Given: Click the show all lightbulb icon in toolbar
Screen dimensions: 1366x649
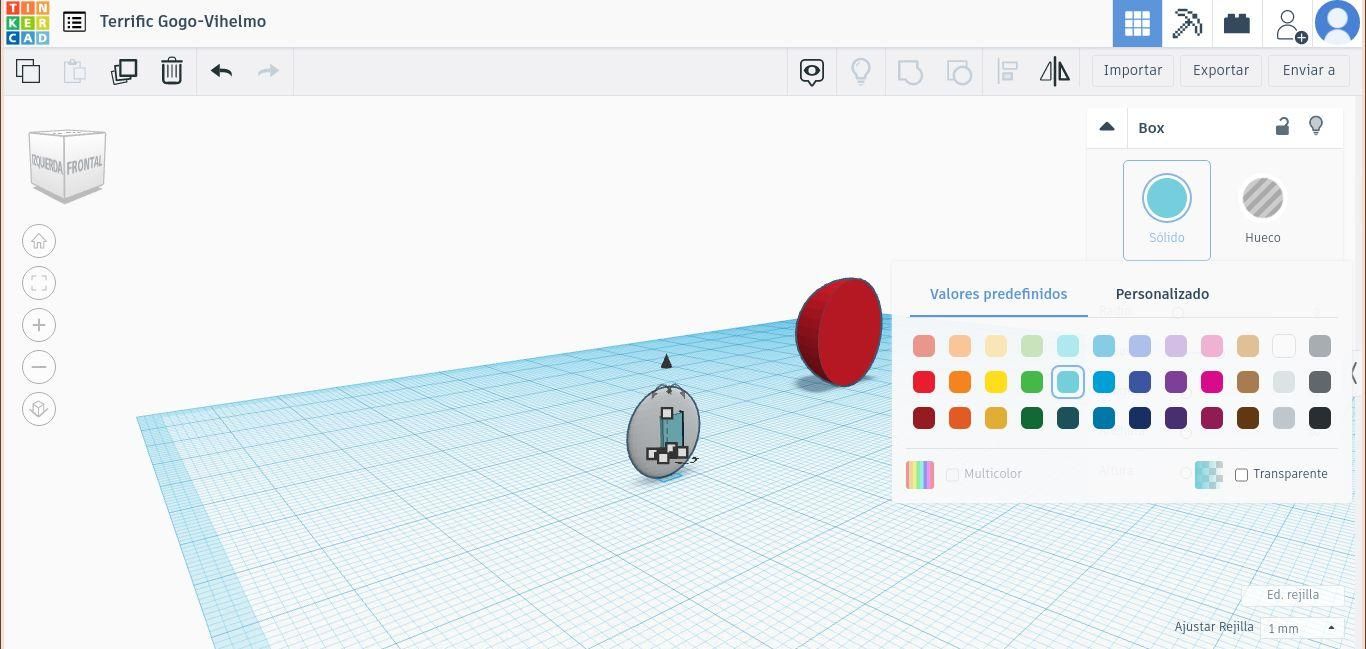Looking at the screenshot, I should [860, 71].
